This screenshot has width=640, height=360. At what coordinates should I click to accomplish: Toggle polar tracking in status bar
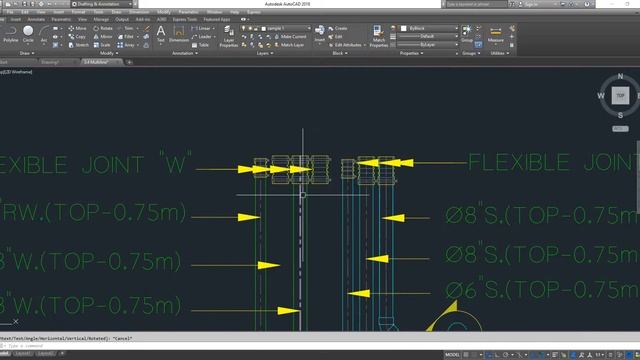tap(506, 355)
